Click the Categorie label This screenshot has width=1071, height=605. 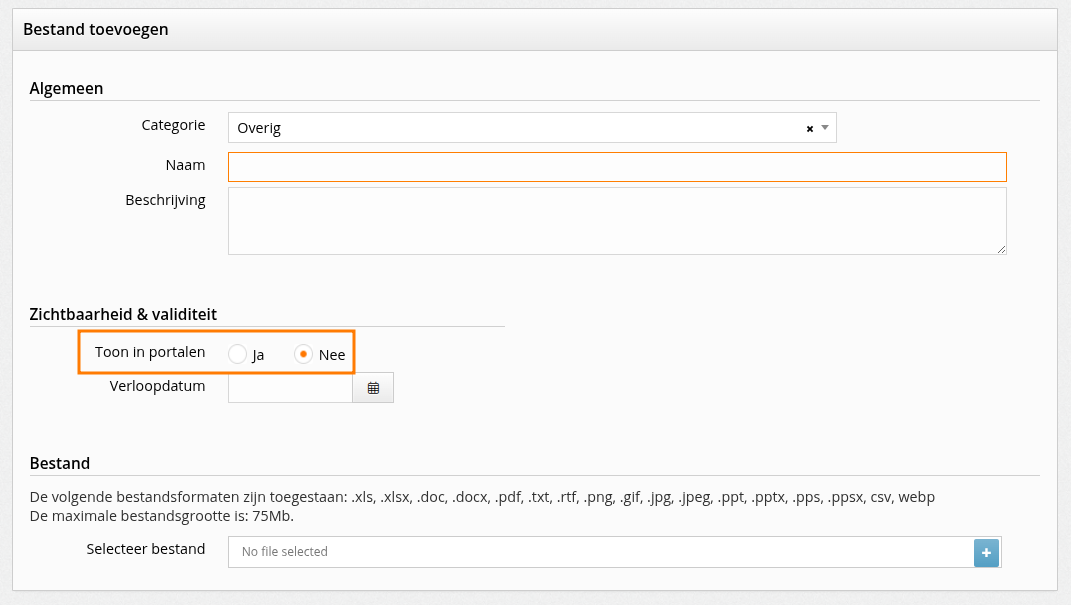click(x=173, y=125)
